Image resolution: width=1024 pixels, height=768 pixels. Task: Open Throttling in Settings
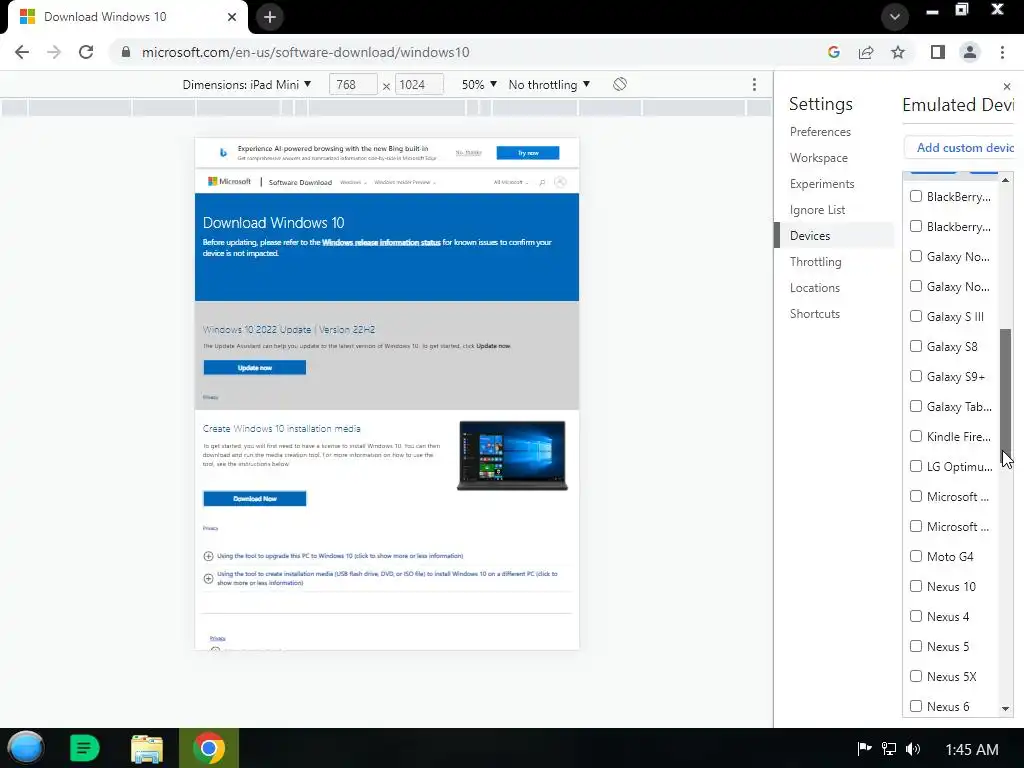click(x=815, y=262)
